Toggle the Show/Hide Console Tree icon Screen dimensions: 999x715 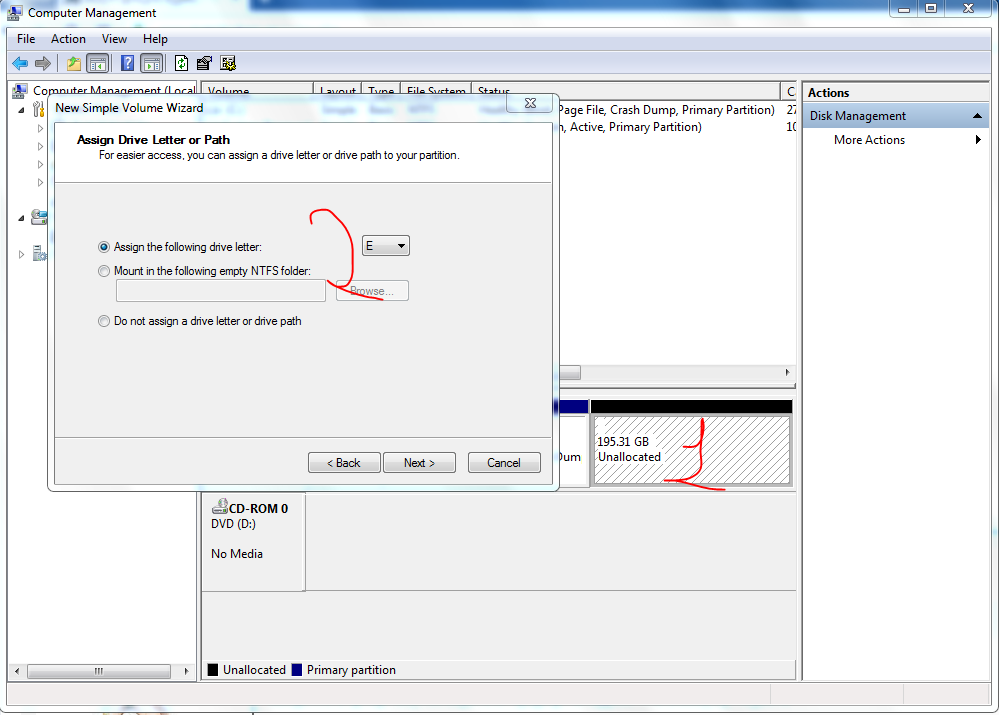[x=97, y=63]
